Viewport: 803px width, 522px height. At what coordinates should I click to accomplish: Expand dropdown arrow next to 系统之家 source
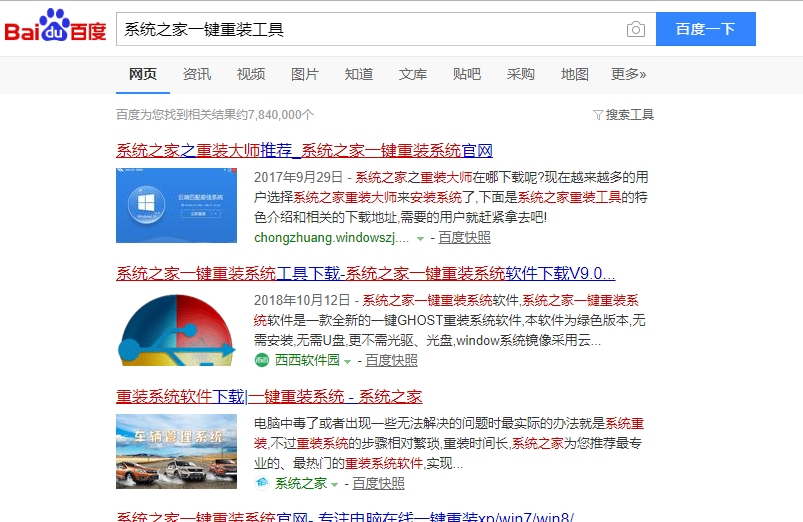pyautogui.click(x=335, y=484)
